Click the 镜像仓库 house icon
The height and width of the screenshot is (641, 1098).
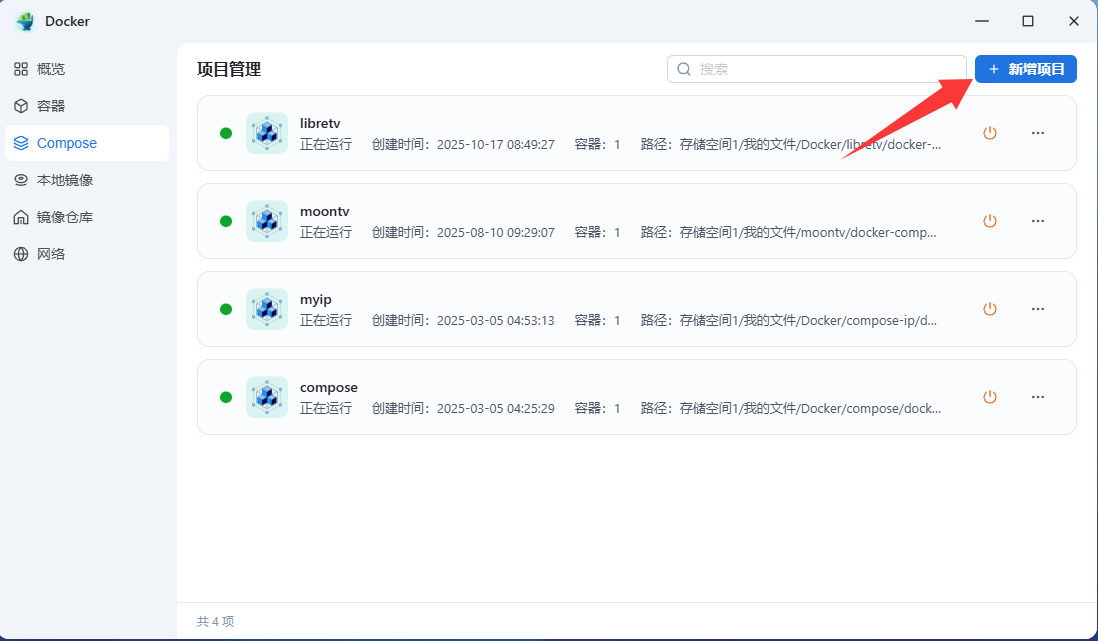[21, 217]
